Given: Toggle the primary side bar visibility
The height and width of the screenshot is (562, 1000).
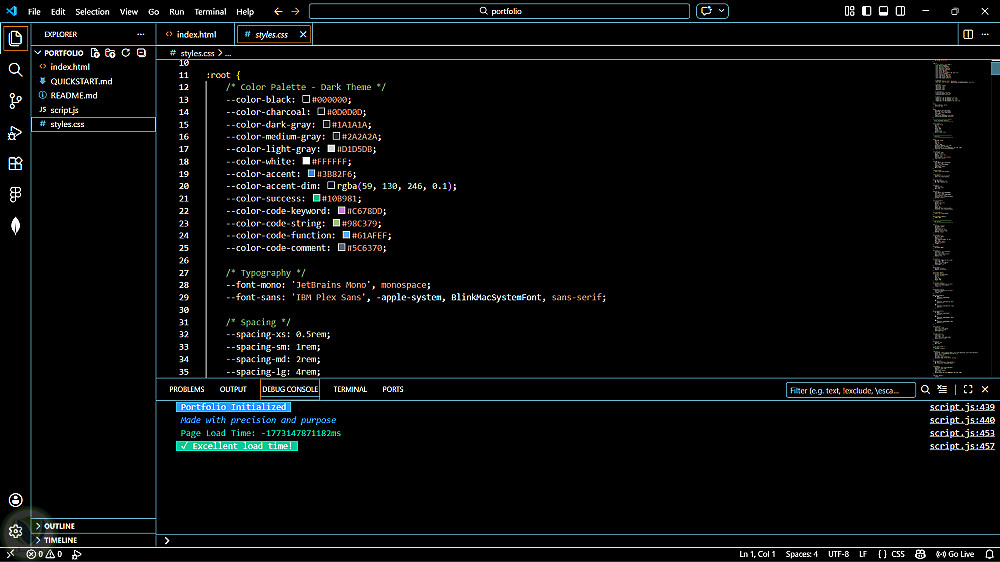Looking at the screenshot, I should [x=866, y=11].
